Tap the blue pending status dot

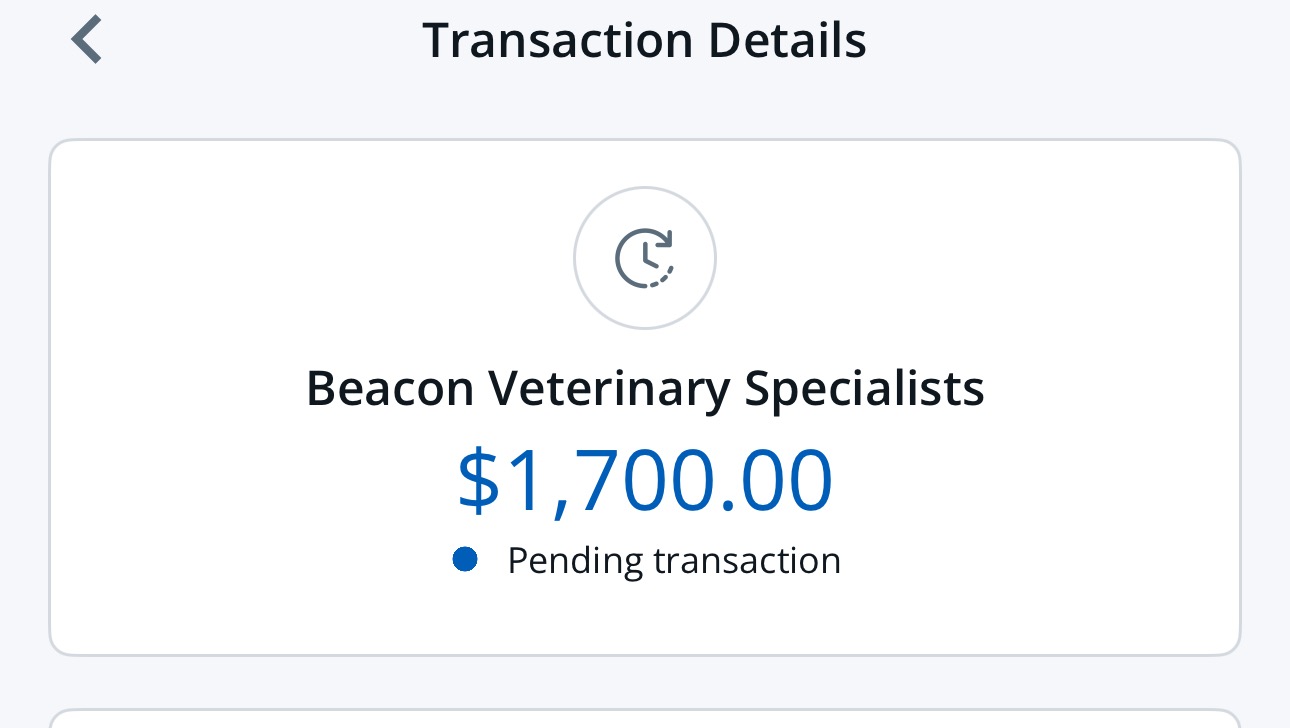pyautogui.click(x=464, y=560)
